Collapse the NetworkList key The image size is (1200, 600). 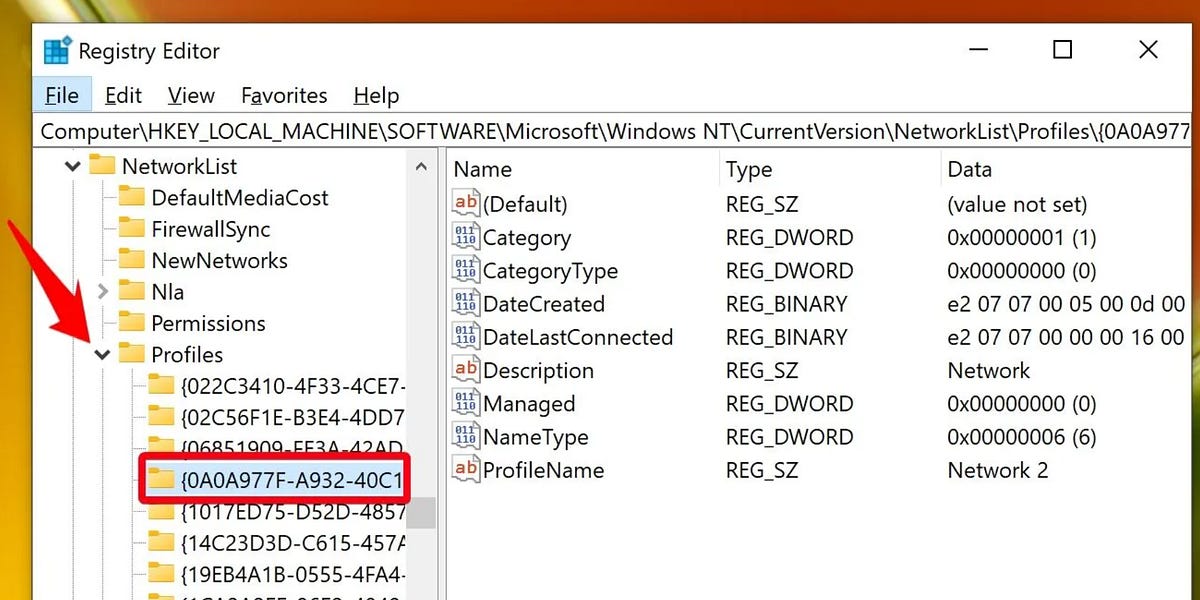coord(73,166)
